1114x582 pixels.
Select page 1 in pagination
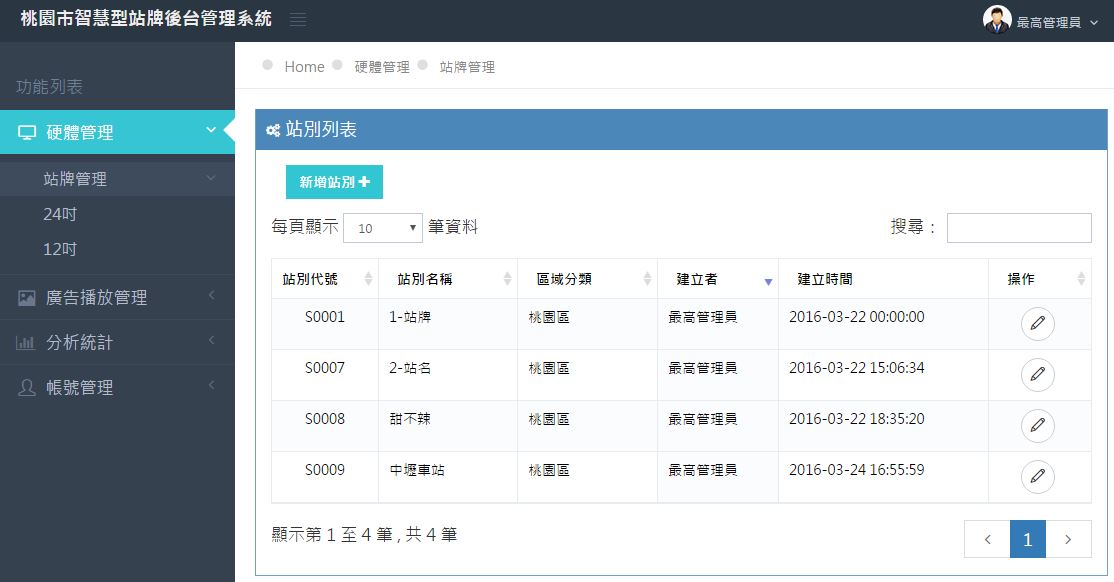[x=1027, y=539]
